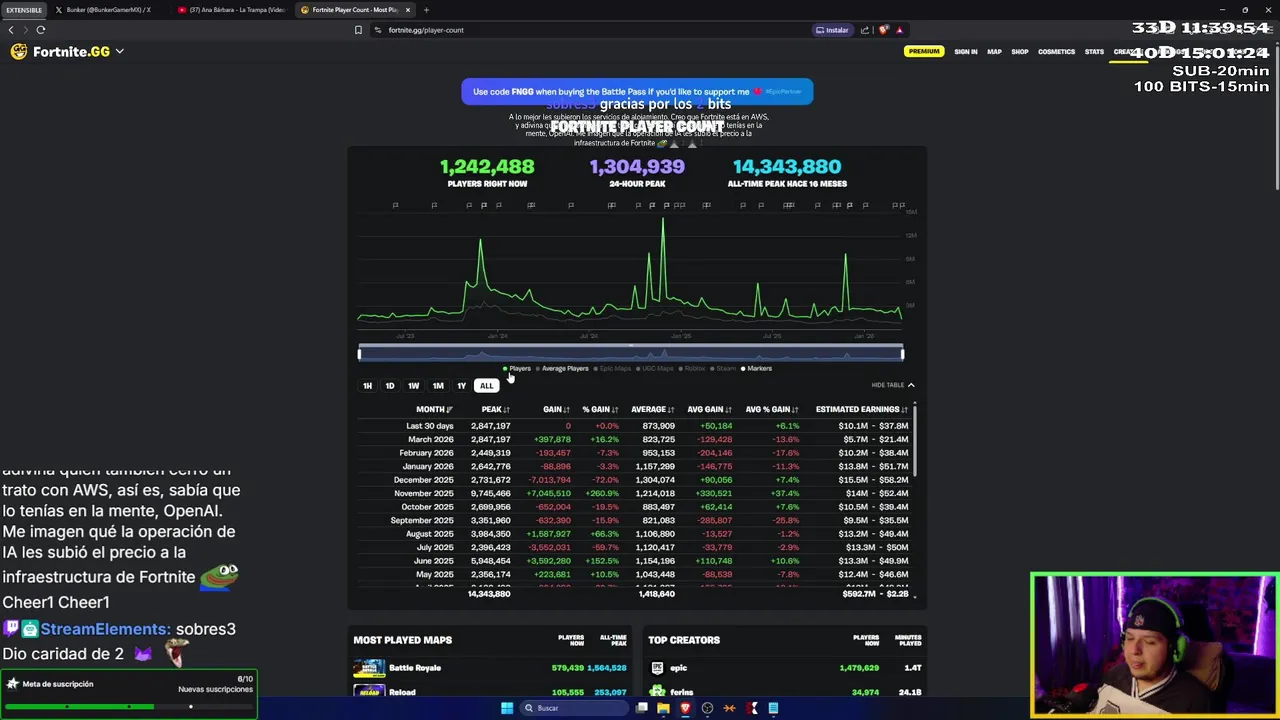Click the Battle Royale map thumbnail
The width and height of the screenshot is (1280, 720).
point(368,668)
